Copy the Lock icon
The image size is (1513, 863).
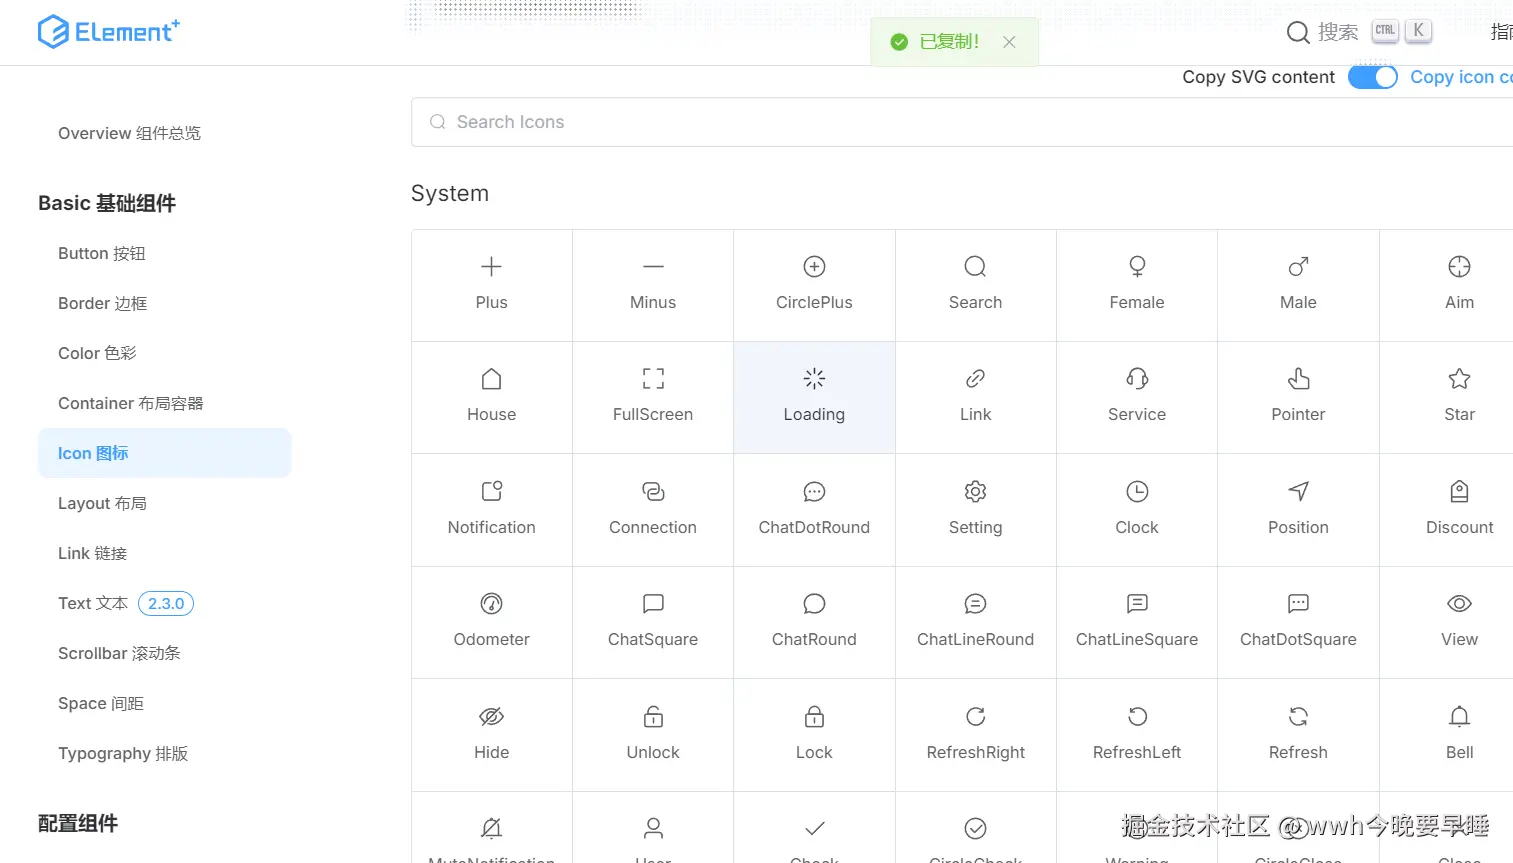click(814, 735)
